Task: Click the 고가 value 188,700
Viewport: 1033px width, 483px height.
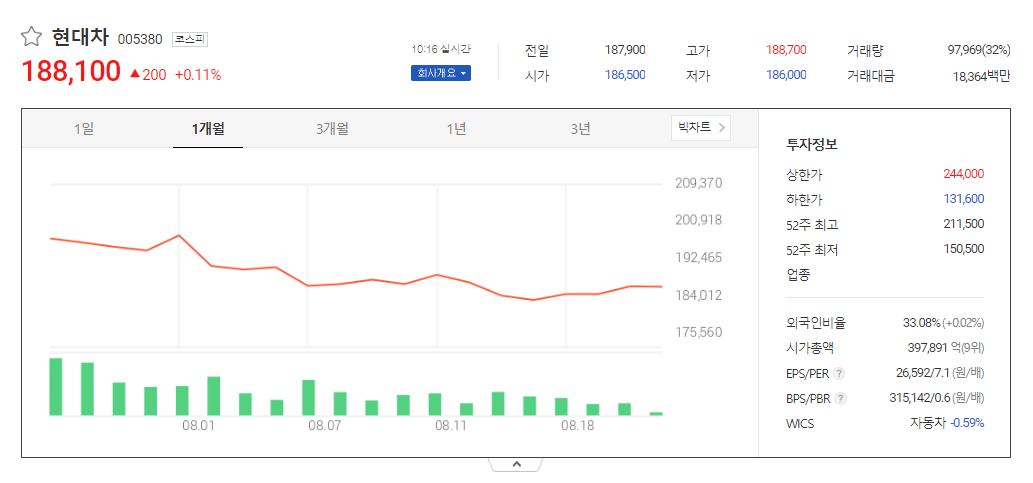Action: [786, 50]
